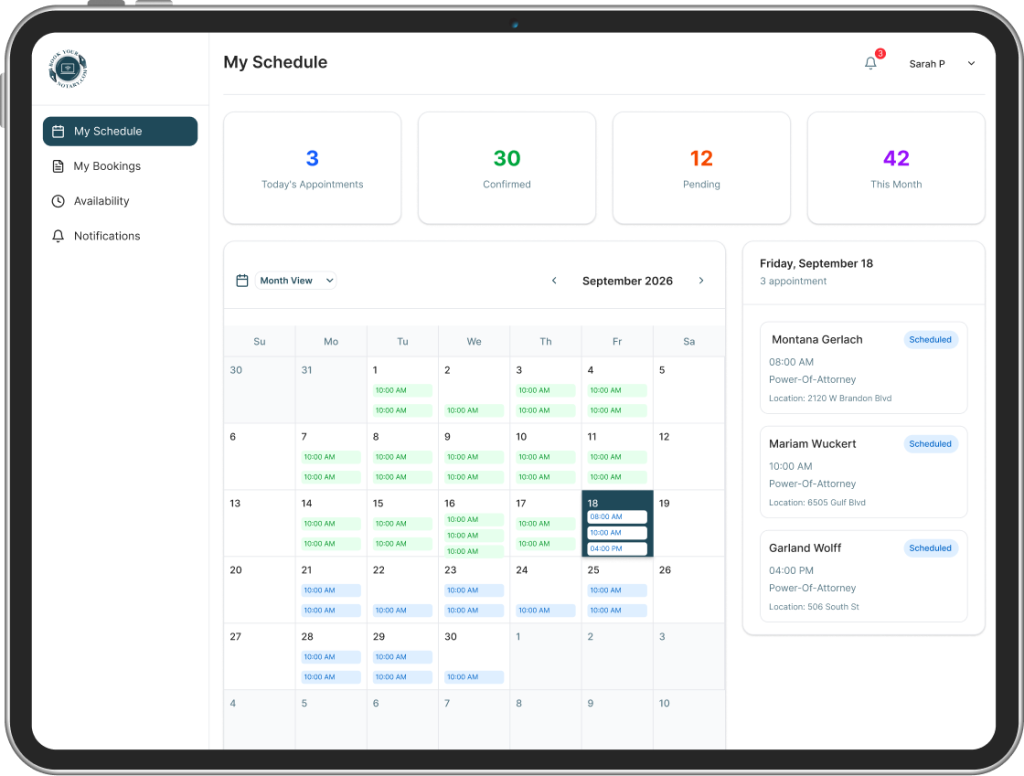The image size is (1024, 776).
Task: Click the Friday, September 18 heading
Action: 816,263
